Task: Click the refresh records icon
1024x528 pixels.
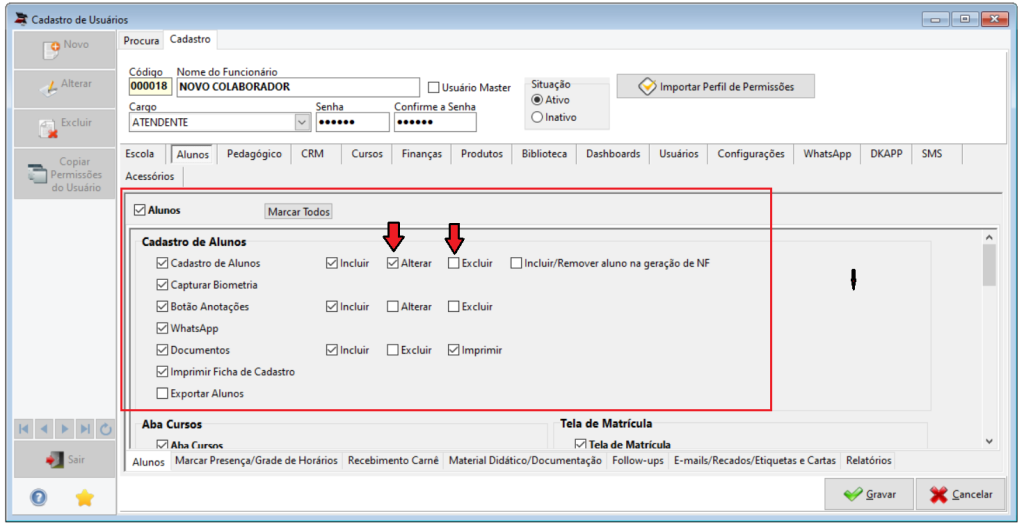Action: pyautogui.click(x=105, y=429)
